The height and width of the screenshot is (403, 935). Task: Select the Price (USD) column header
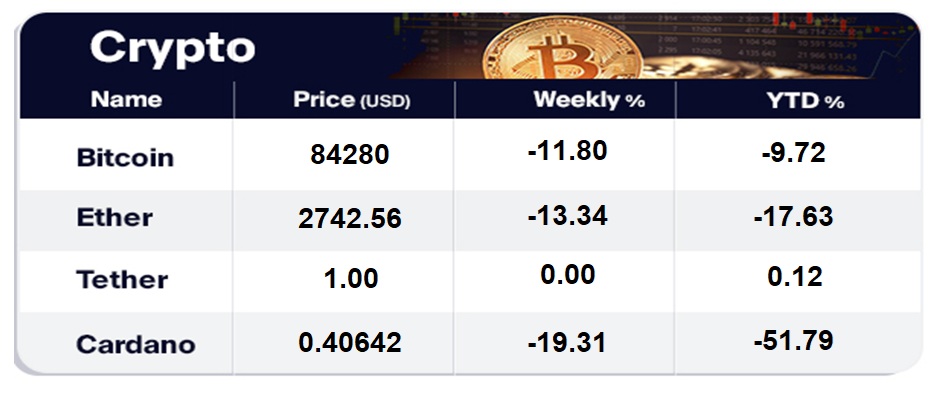[x=352, y=100]
